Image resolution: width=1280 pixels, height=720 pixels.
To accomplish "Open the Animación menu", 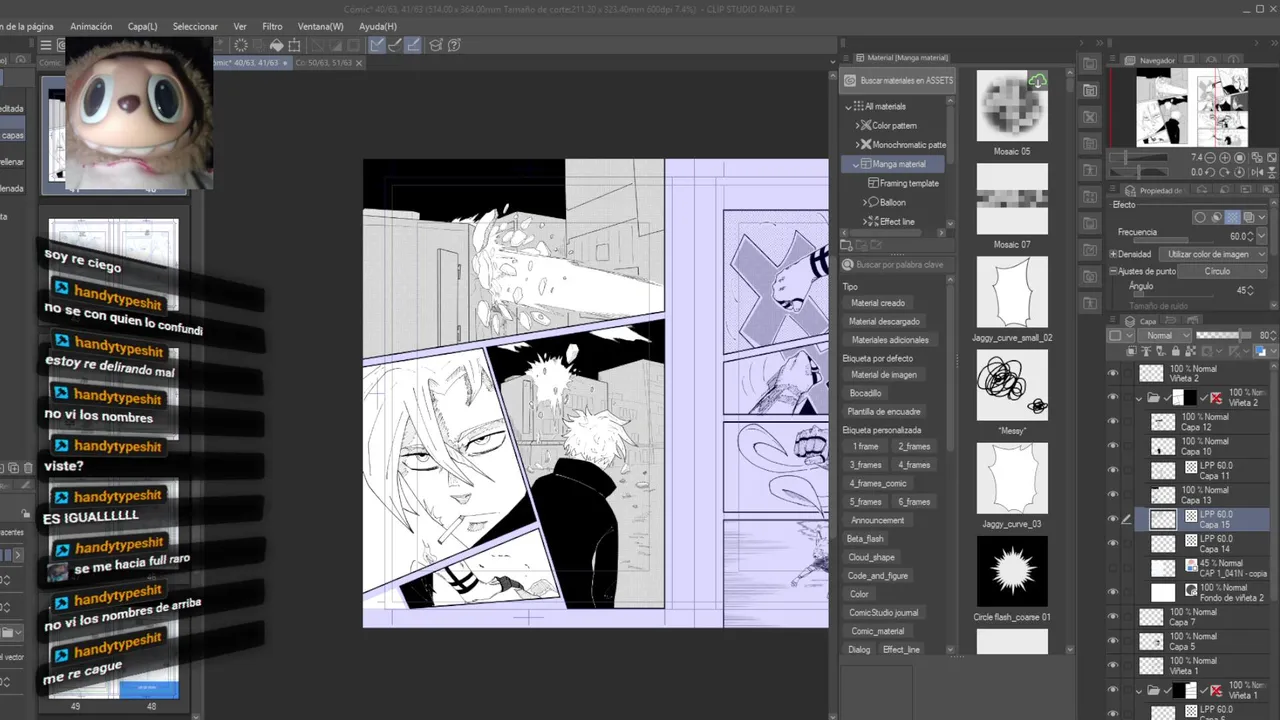I will click(91, 26).
